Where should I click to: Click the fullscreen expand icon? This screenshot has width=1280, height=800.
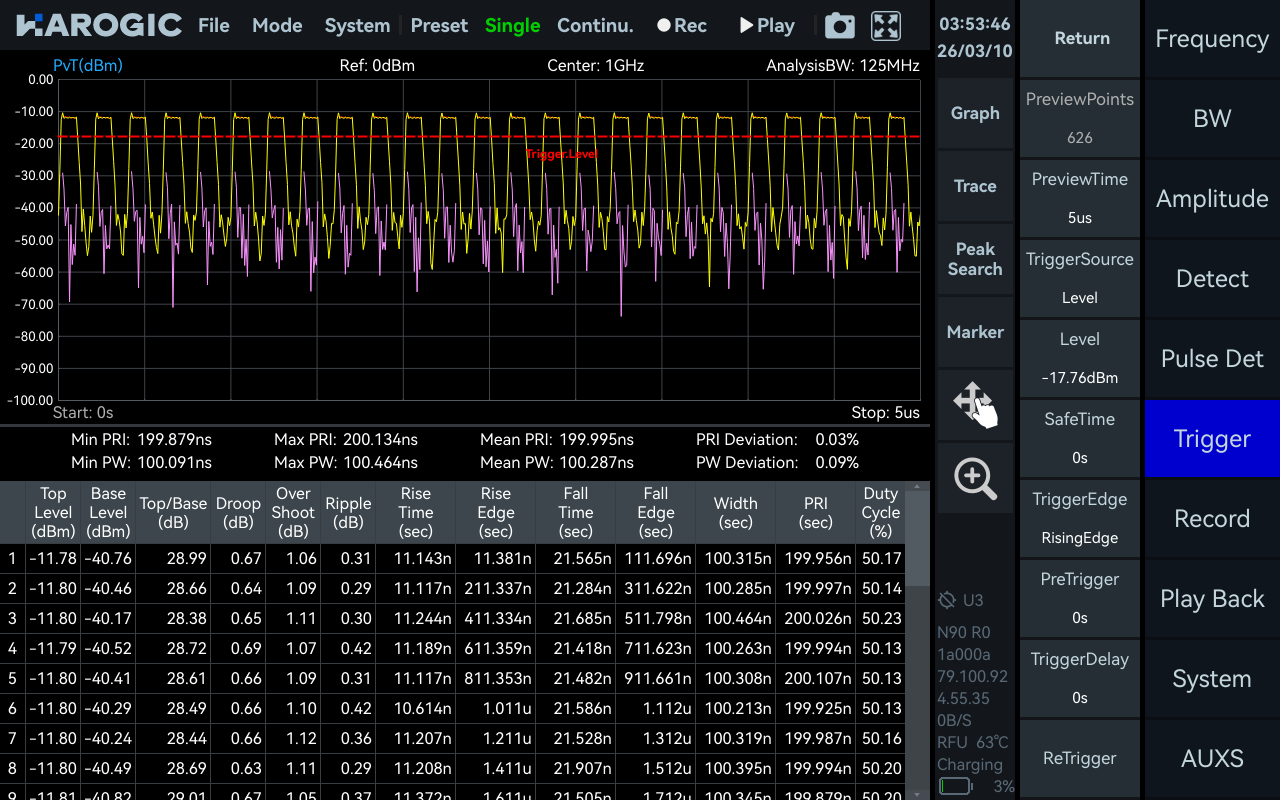tap(885, 25)
